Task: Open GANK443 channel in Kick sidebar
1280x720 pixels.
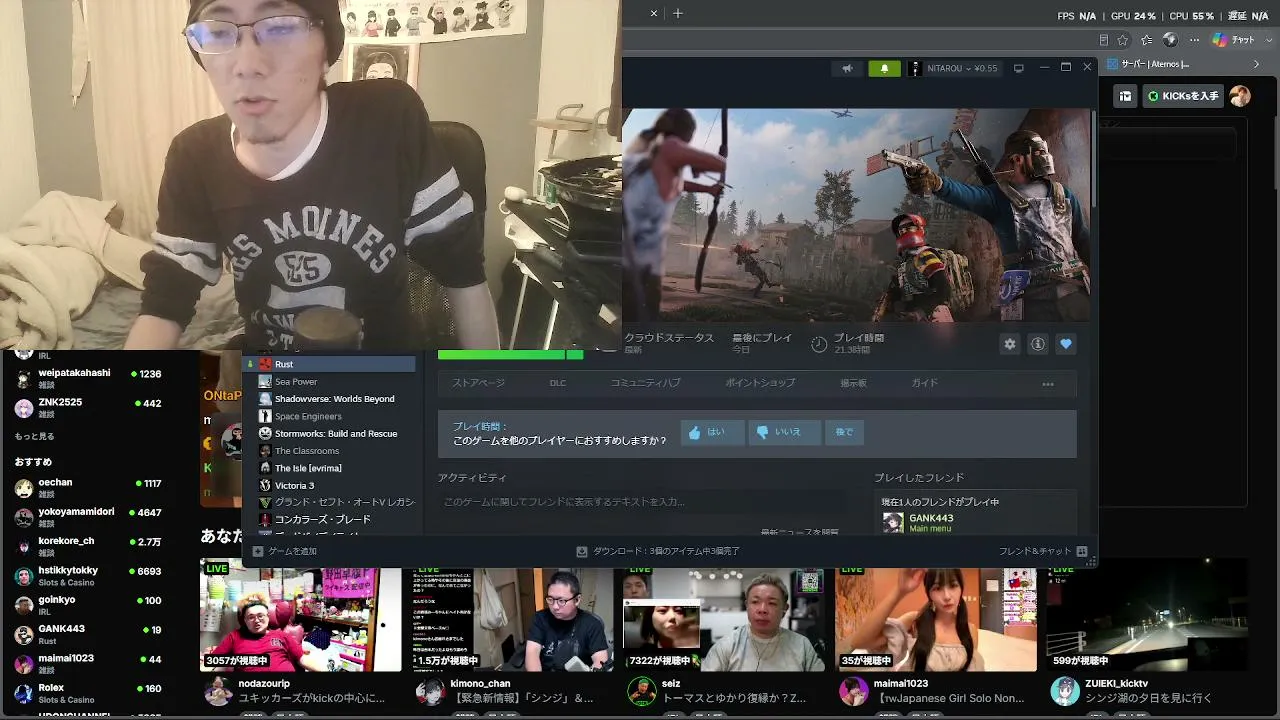Action: click(87, 634)
